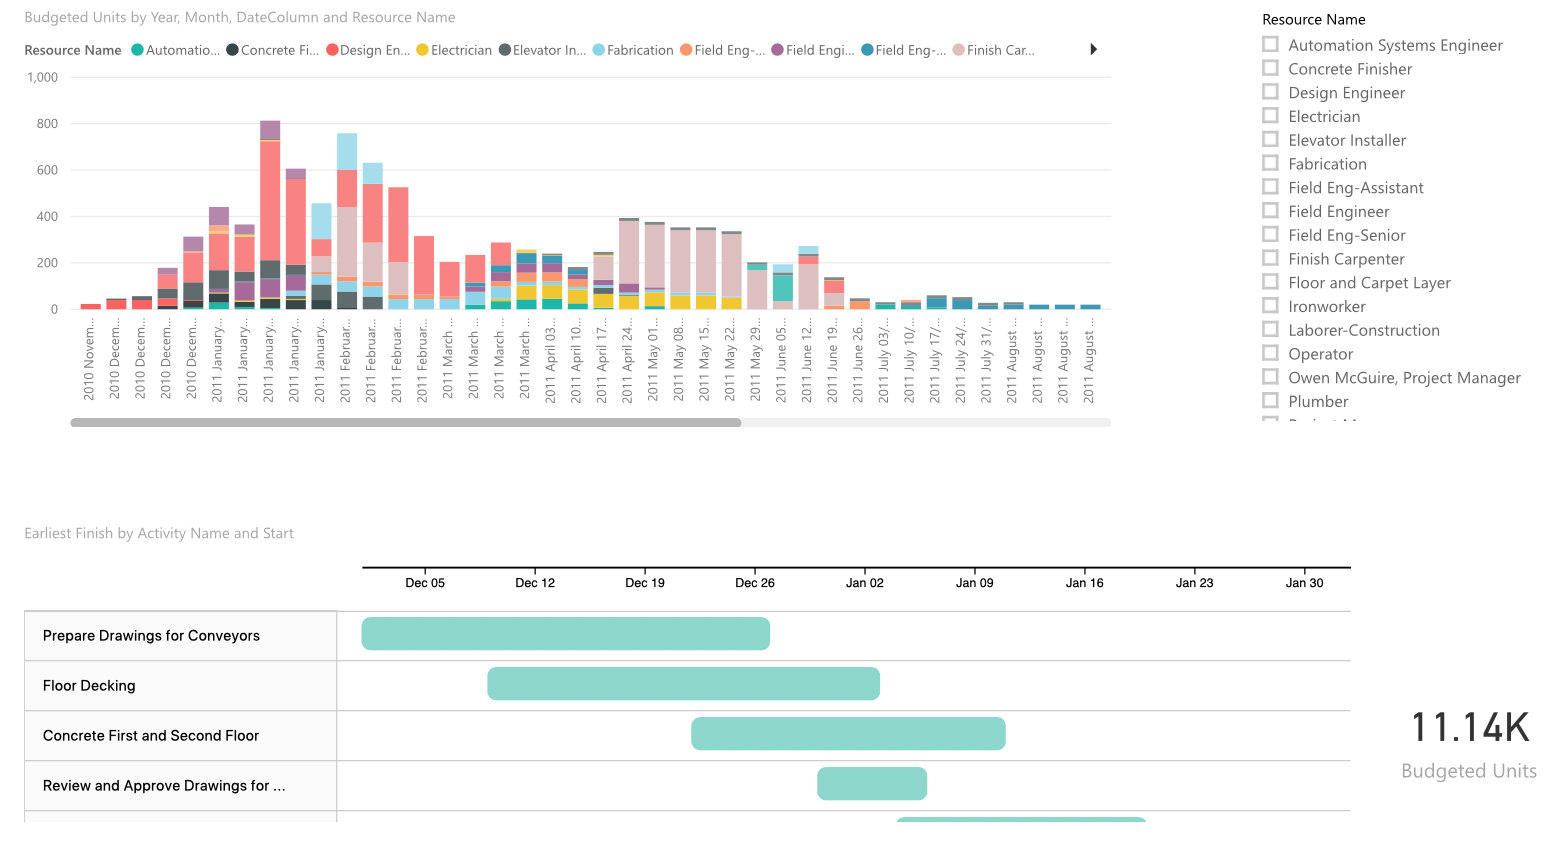Click the 11.14K Budgeted Units card
Image resolution: width=1566 pixels, height=864 pixels.
1469,744
